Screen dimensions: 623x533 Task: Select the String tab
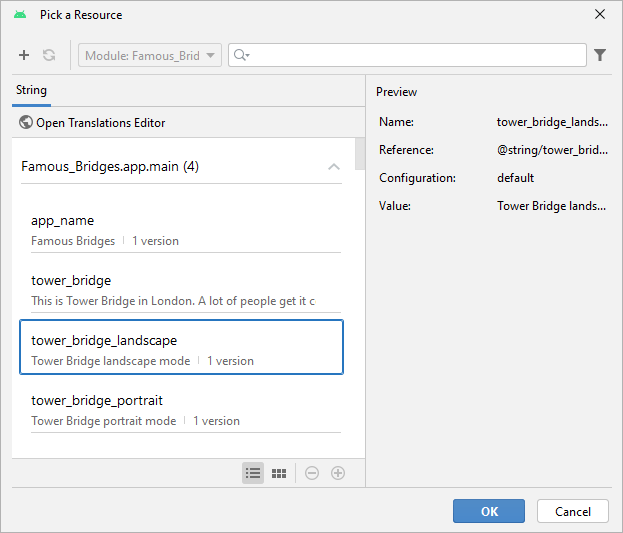click(x=31, y=90)
